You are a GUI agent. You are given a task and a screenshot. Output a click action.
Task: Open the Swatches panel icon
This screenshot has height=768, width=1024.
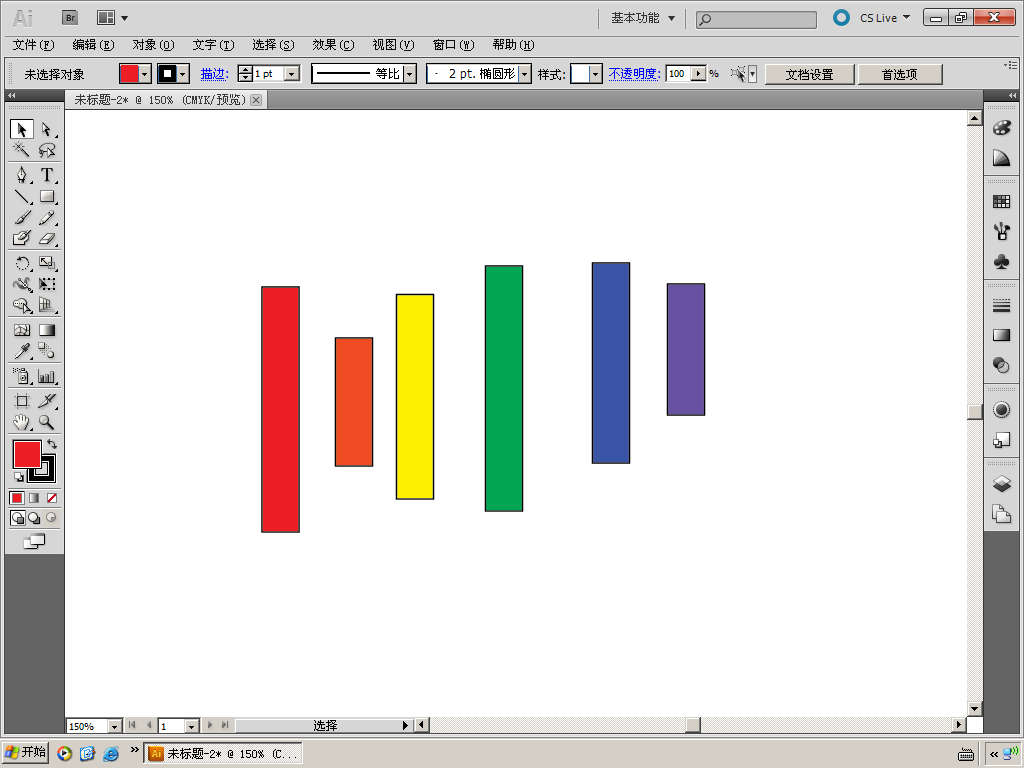click(x=1001, y=202)
